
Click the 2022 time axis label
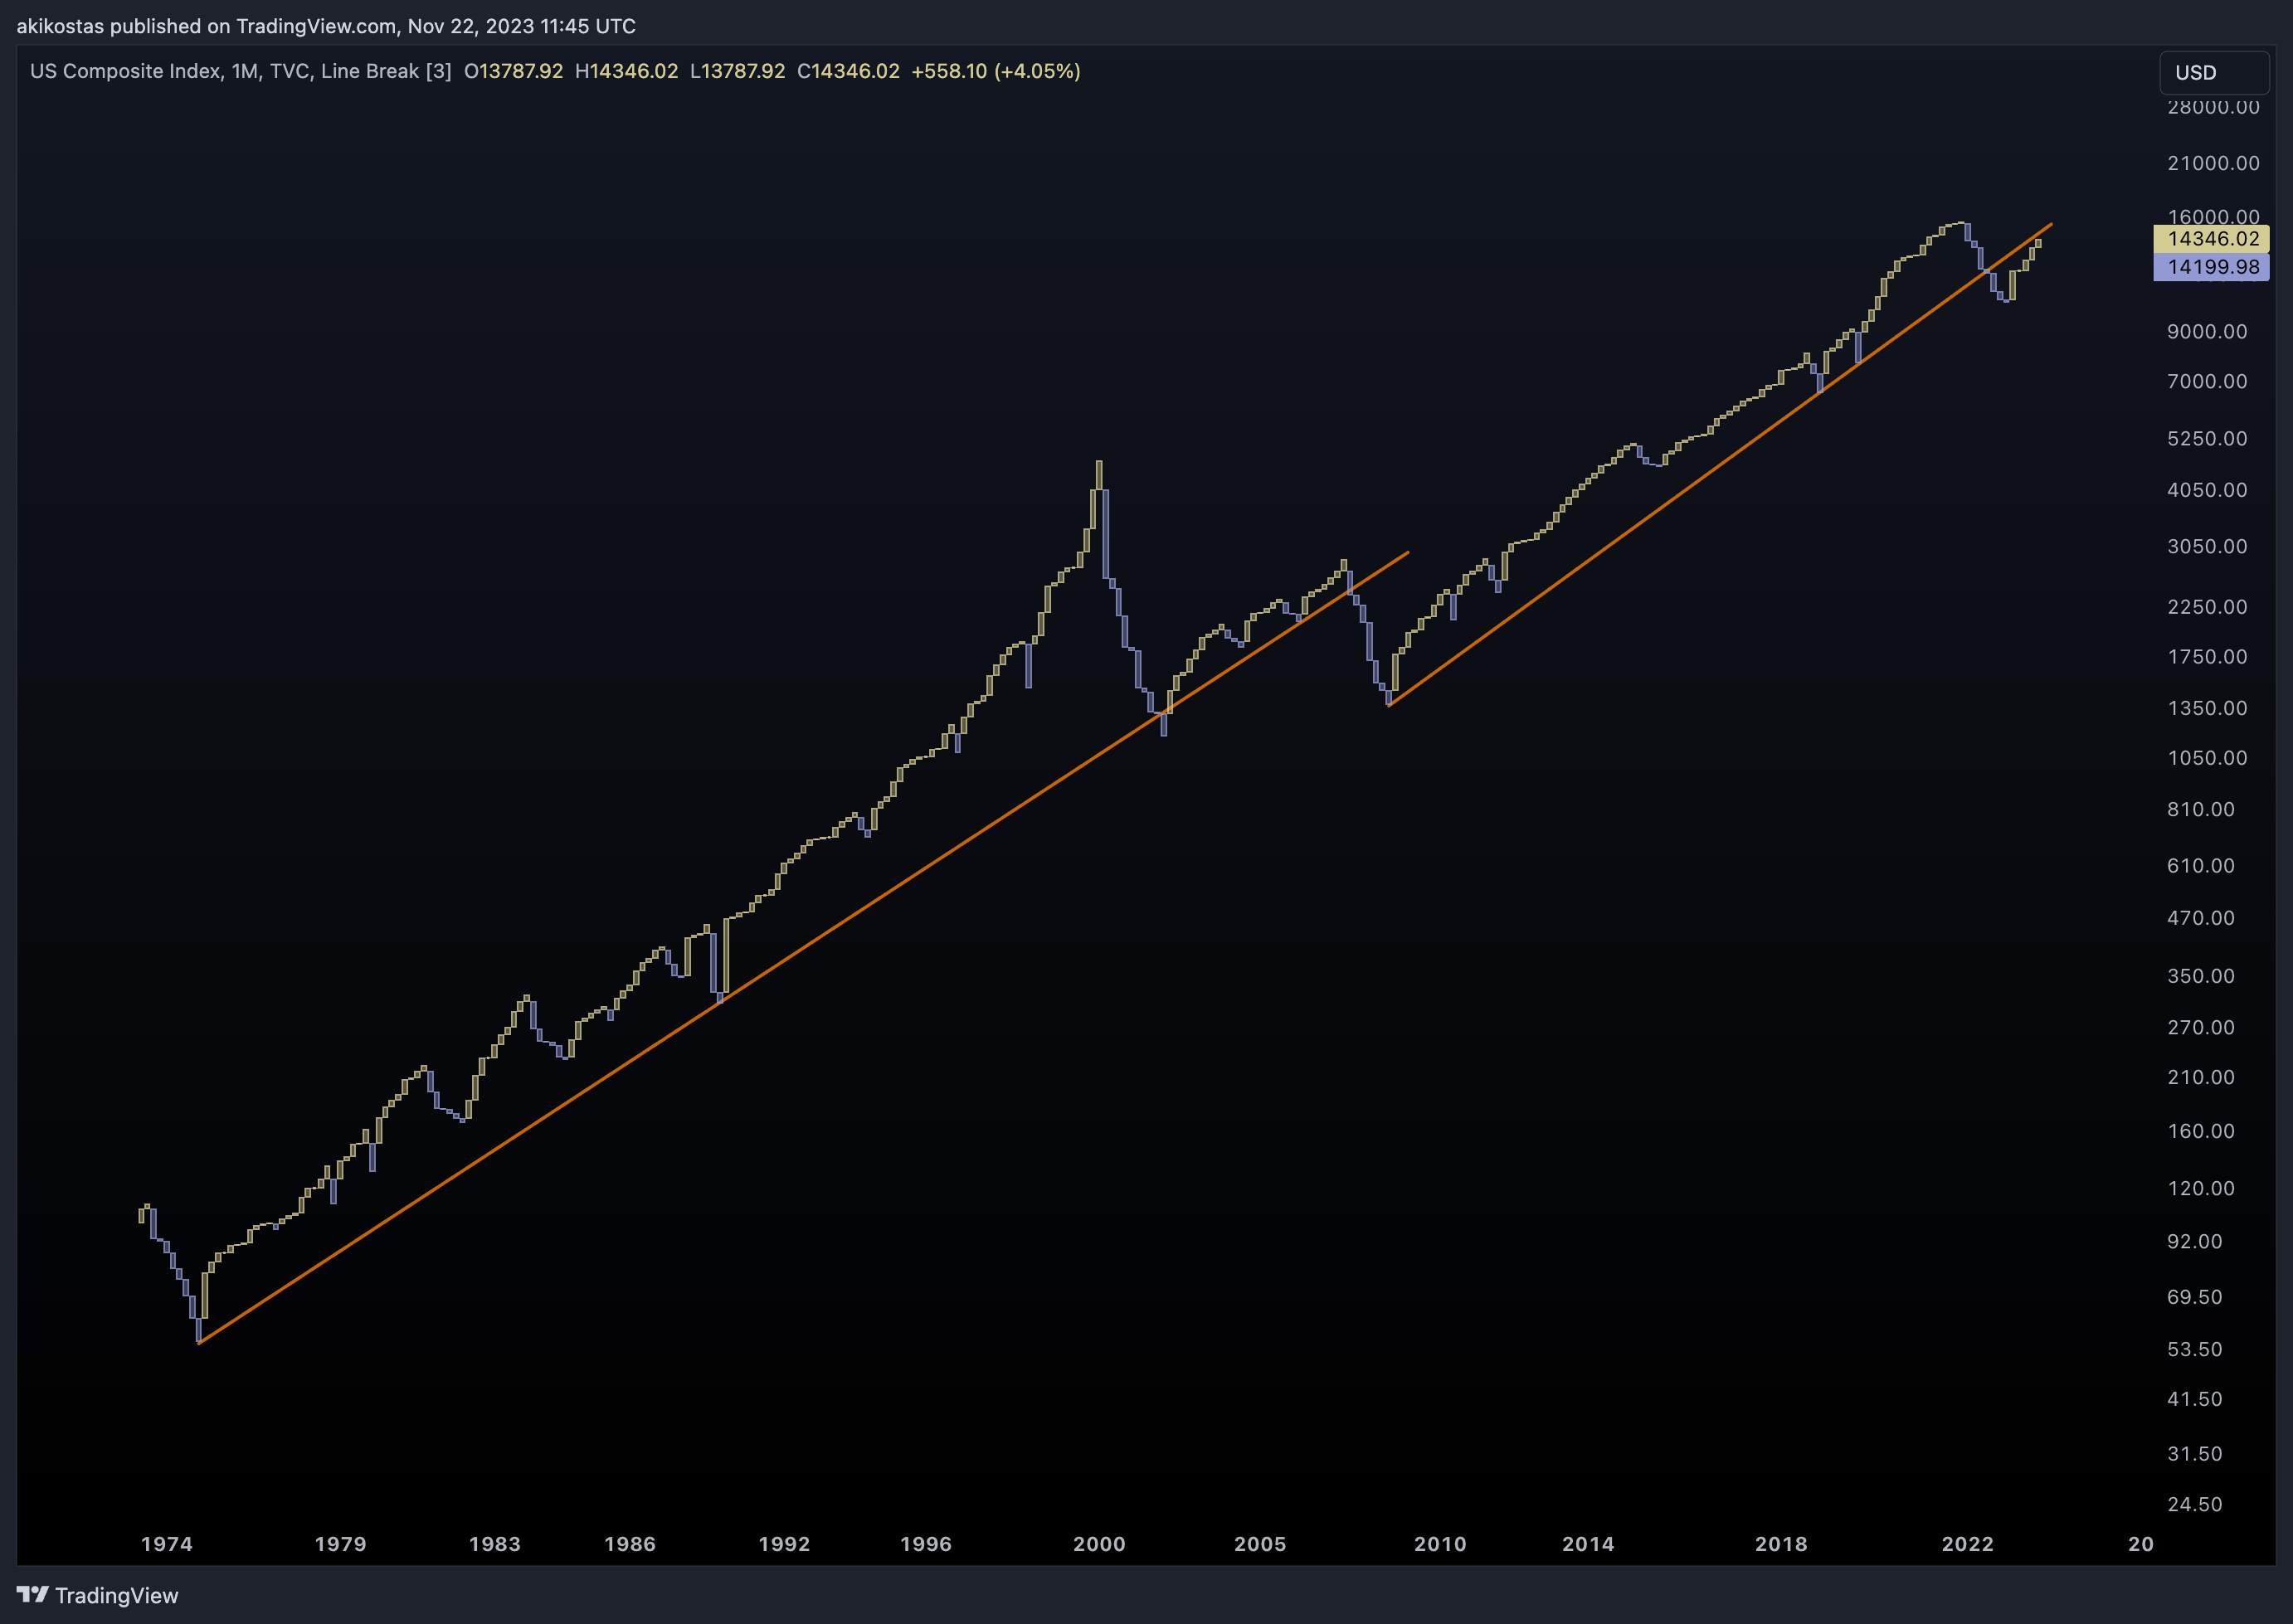click(1968, 1543)
